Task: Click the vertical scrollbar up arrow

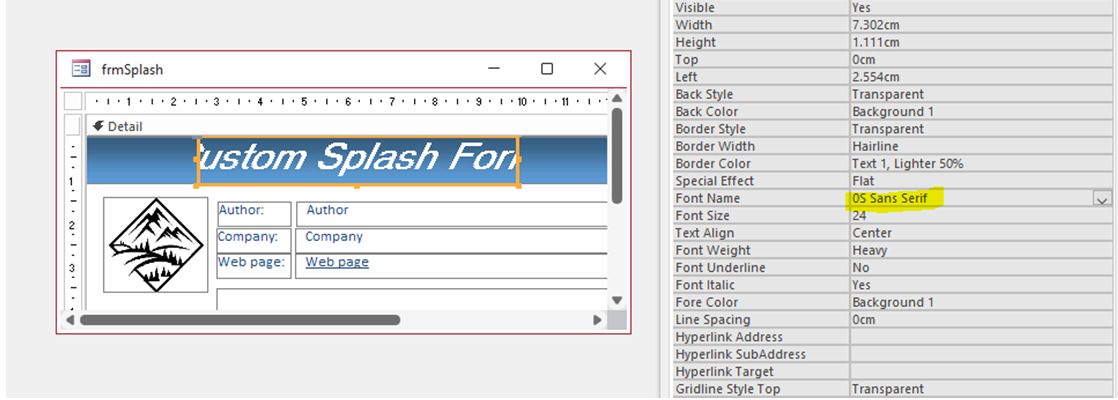Action: 617,98
